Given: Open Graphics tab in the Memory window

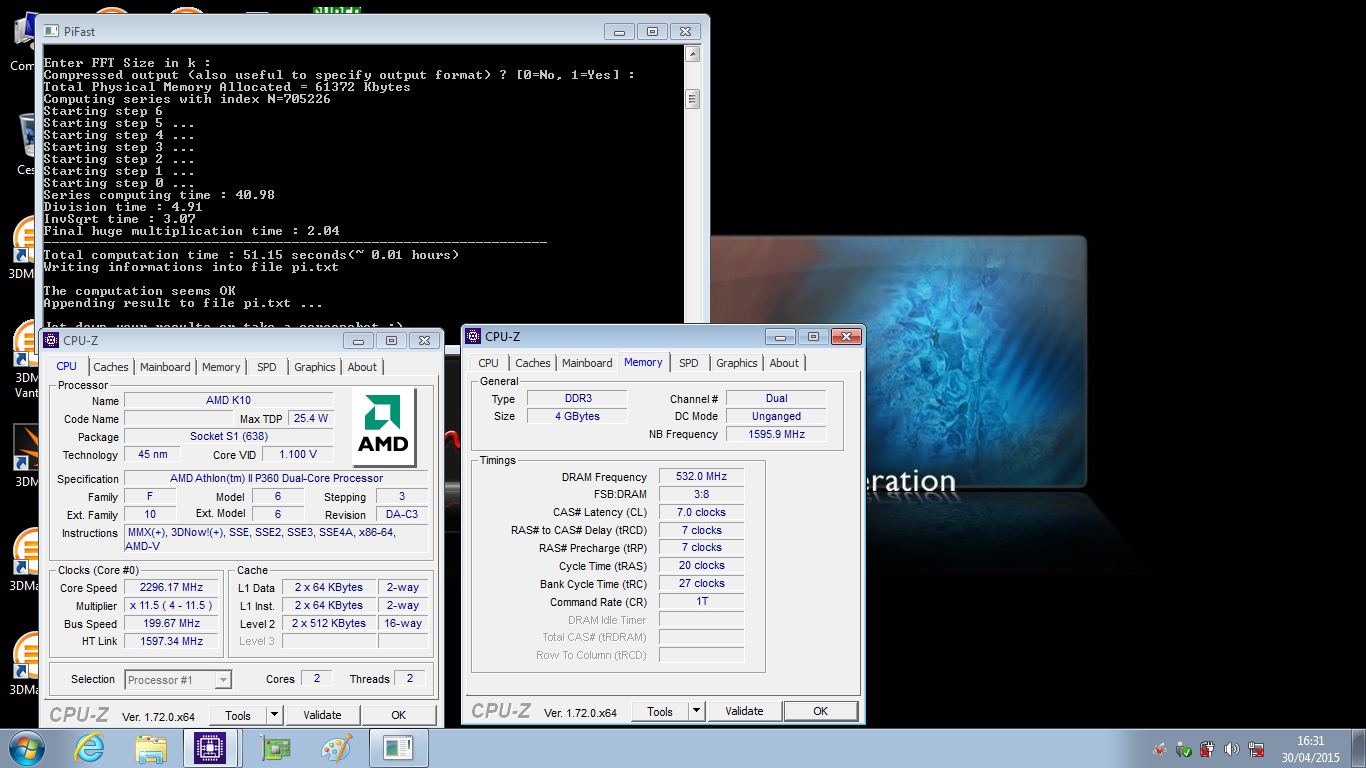Looking at the screenshot, I should (x=737, y=363).
